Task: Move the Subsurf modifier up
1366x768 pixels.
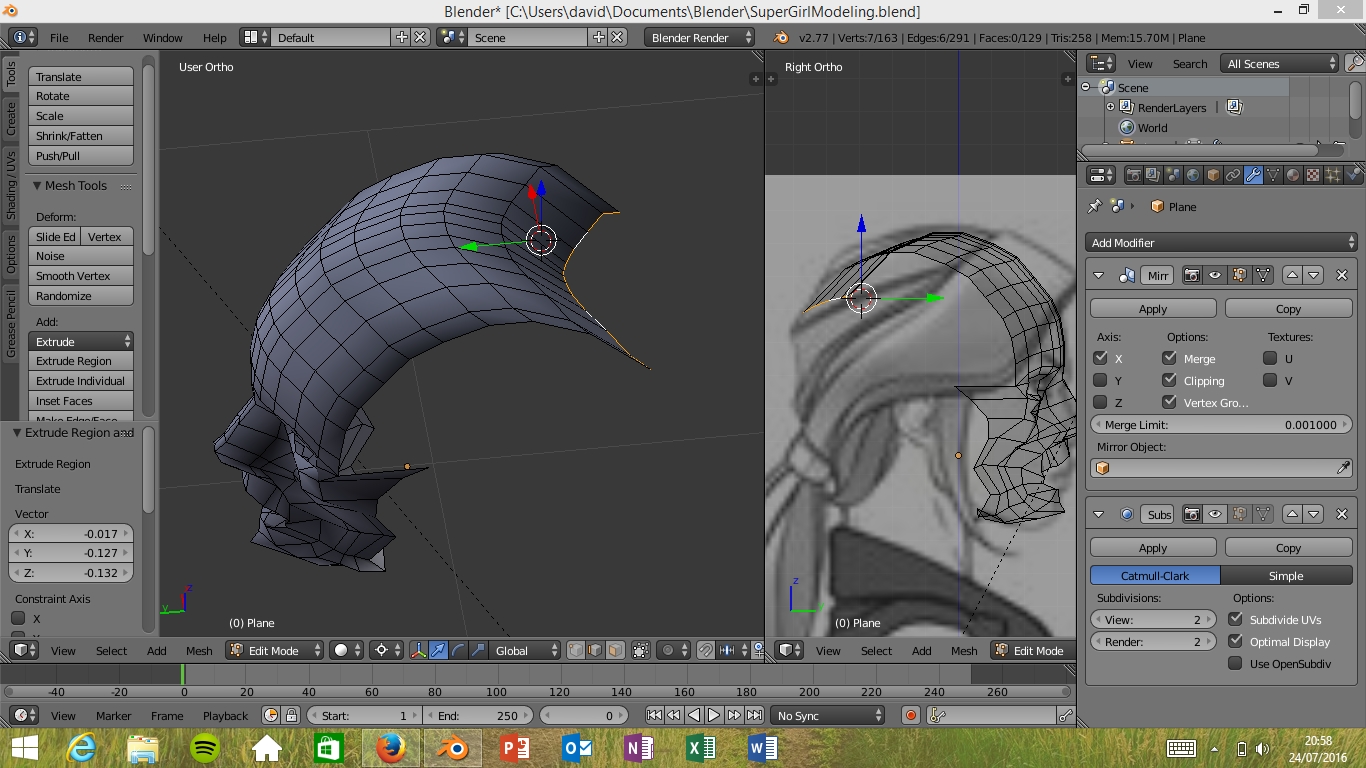Action: point(1293,514)
